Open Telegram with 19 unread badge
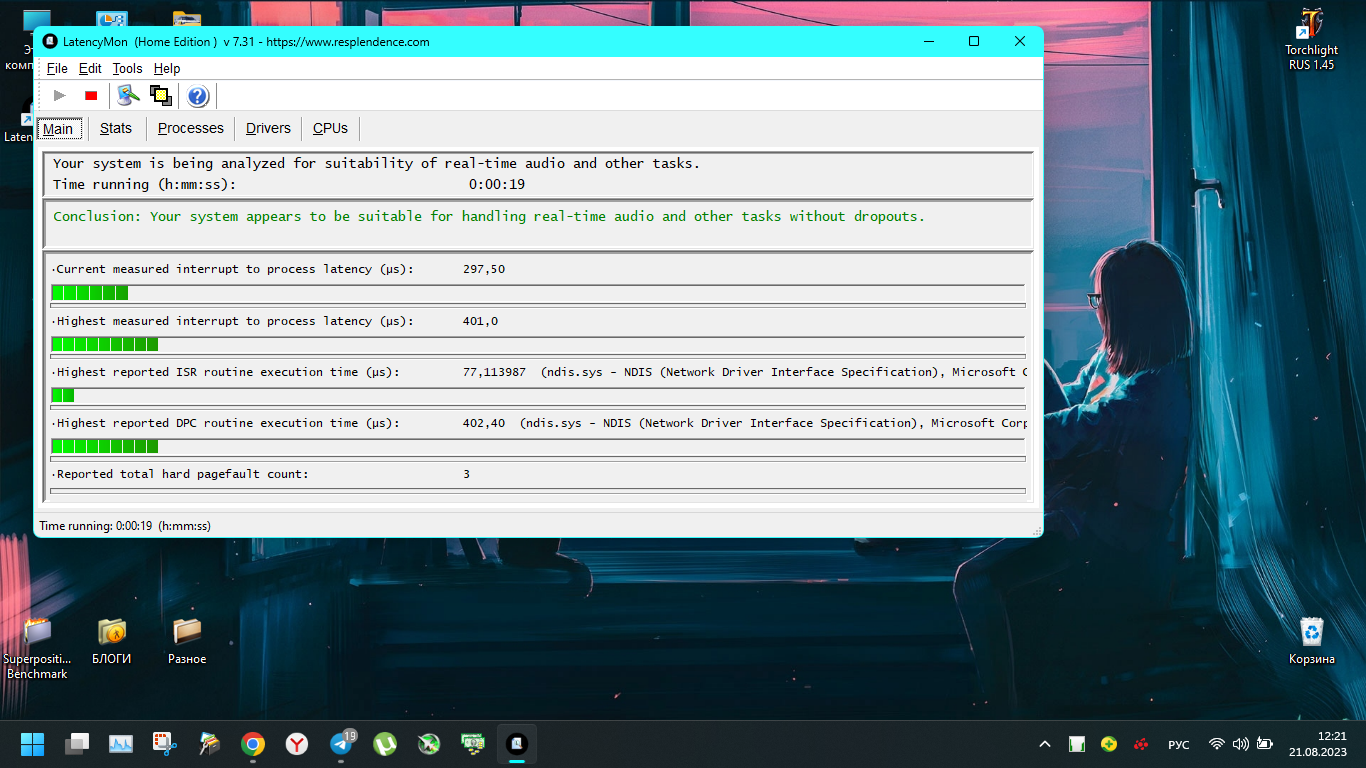Viewport: 1366px width, 768px height. tap(342, 744)
